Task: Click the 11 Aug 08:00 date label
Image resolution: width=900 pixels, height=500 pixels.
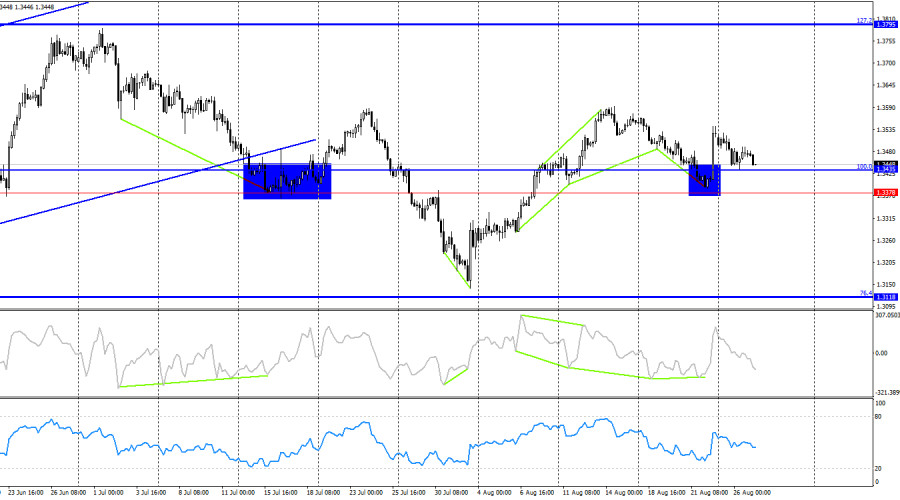Action: 581,493
